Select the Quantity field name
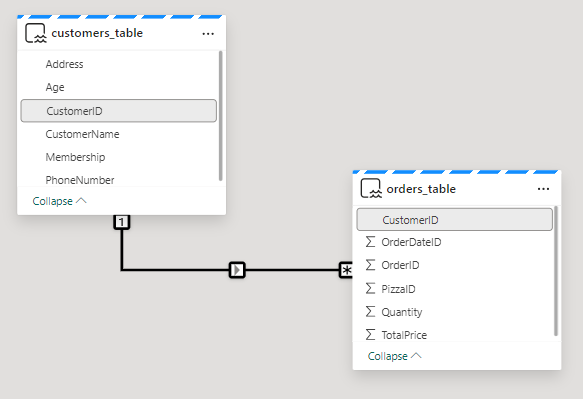583x399 pixels. [x=402, y=312]
